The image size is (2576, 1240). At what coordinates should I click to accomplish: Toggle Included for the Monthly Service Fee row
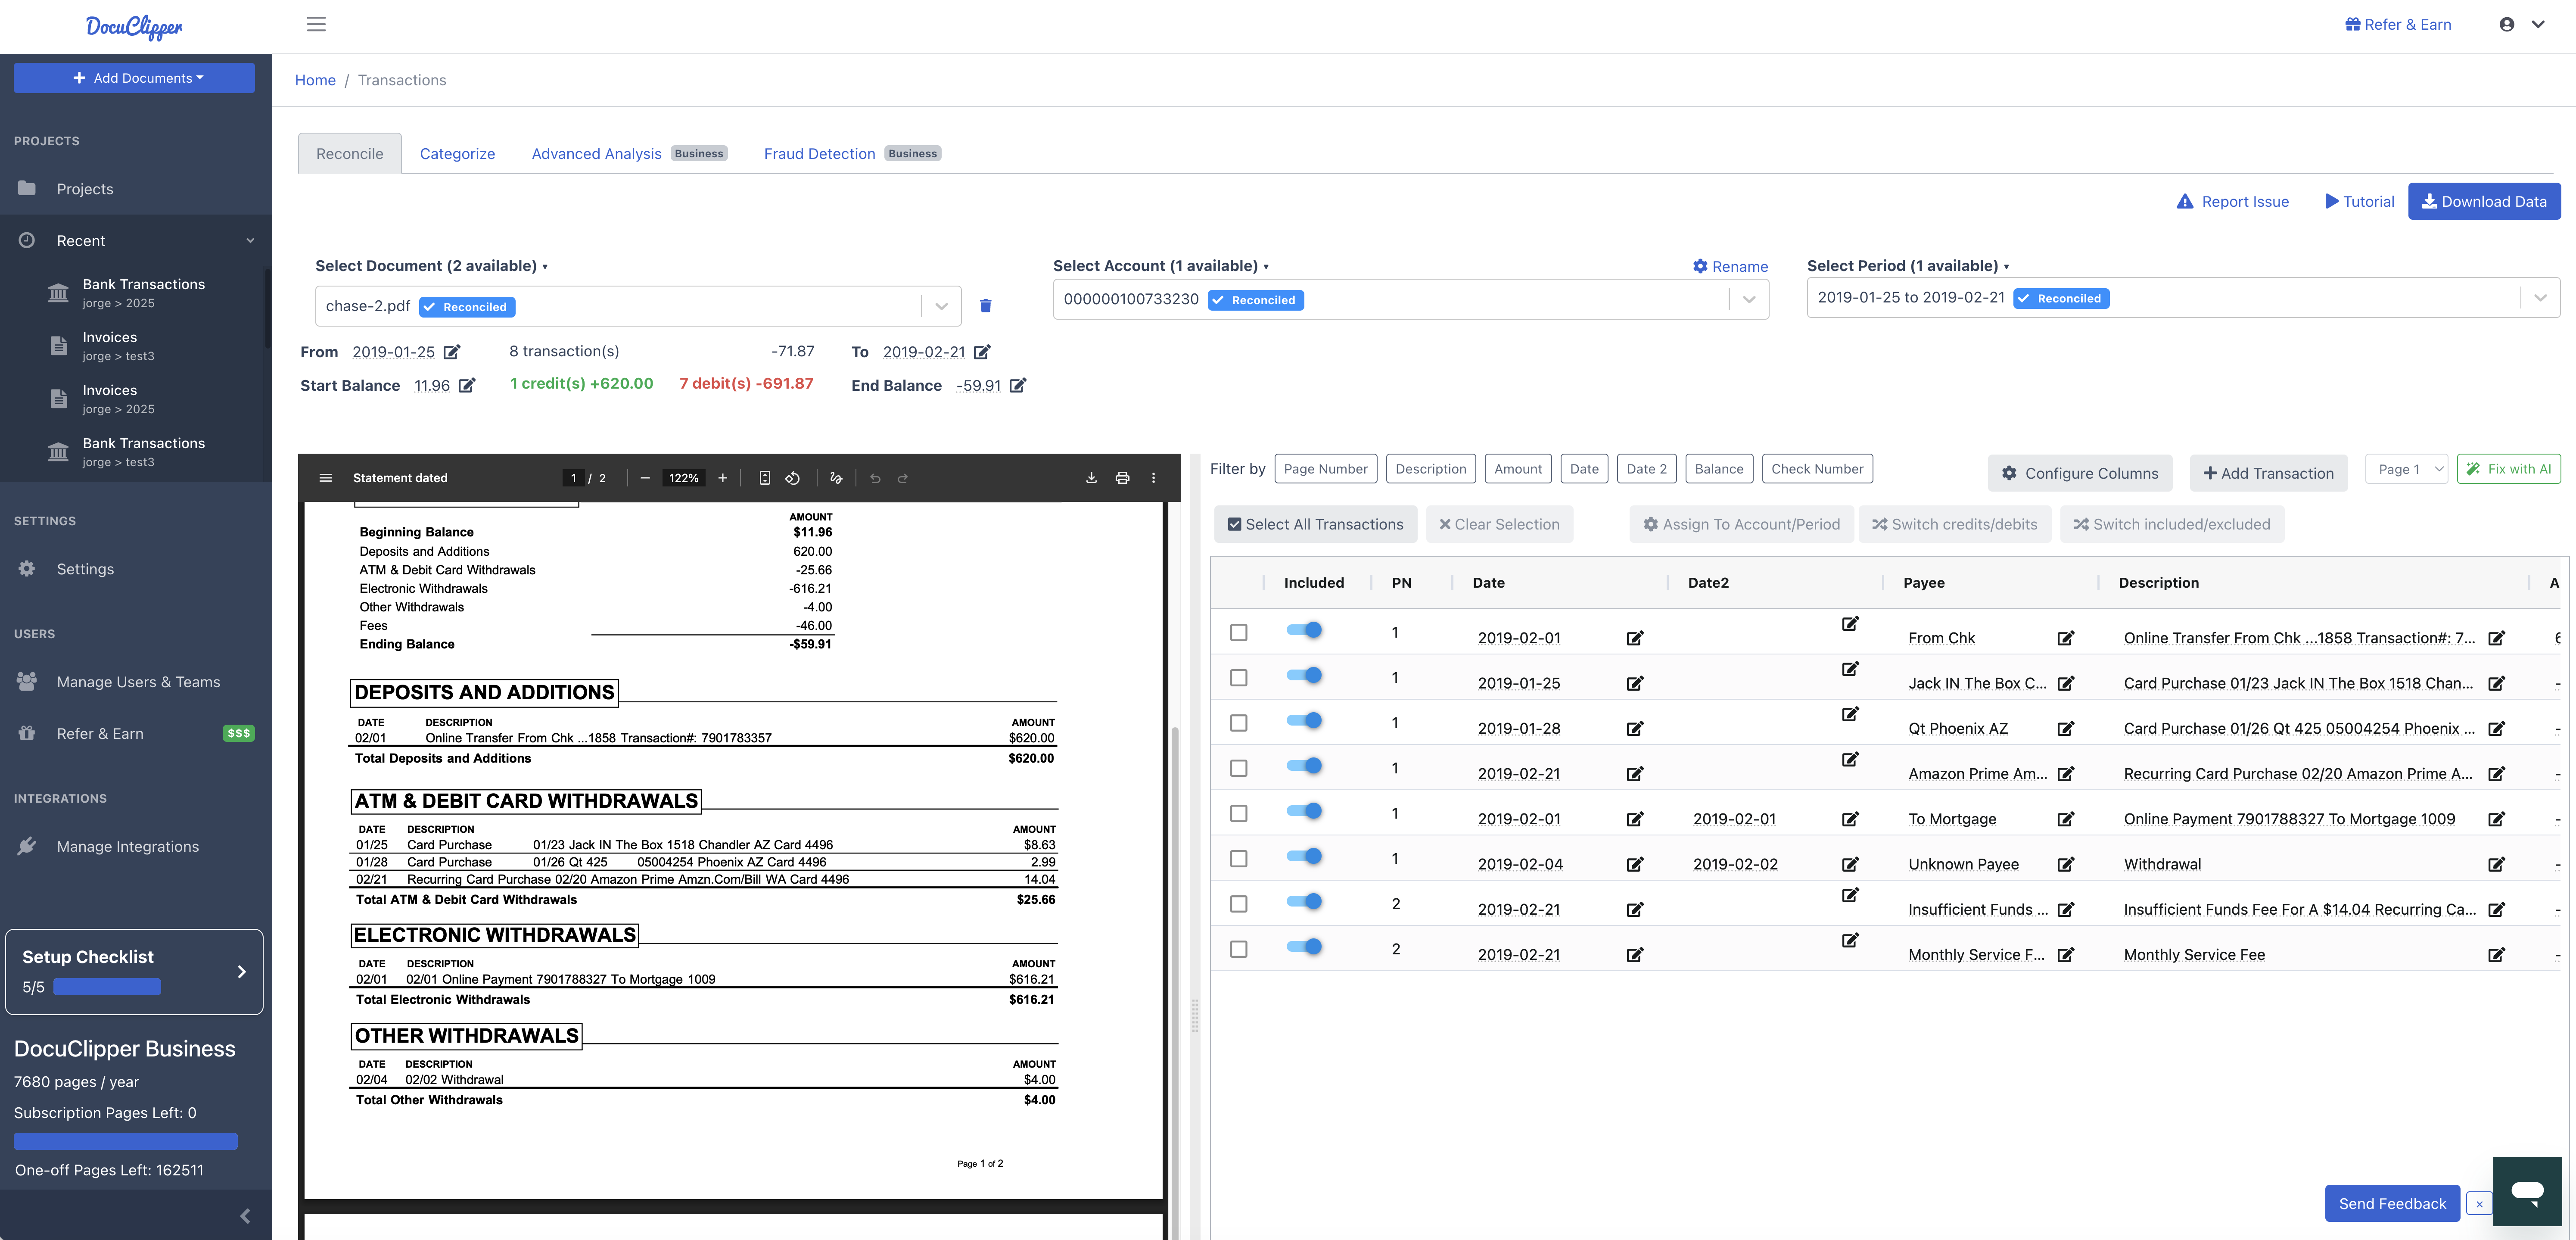(x=1304, y=946)
